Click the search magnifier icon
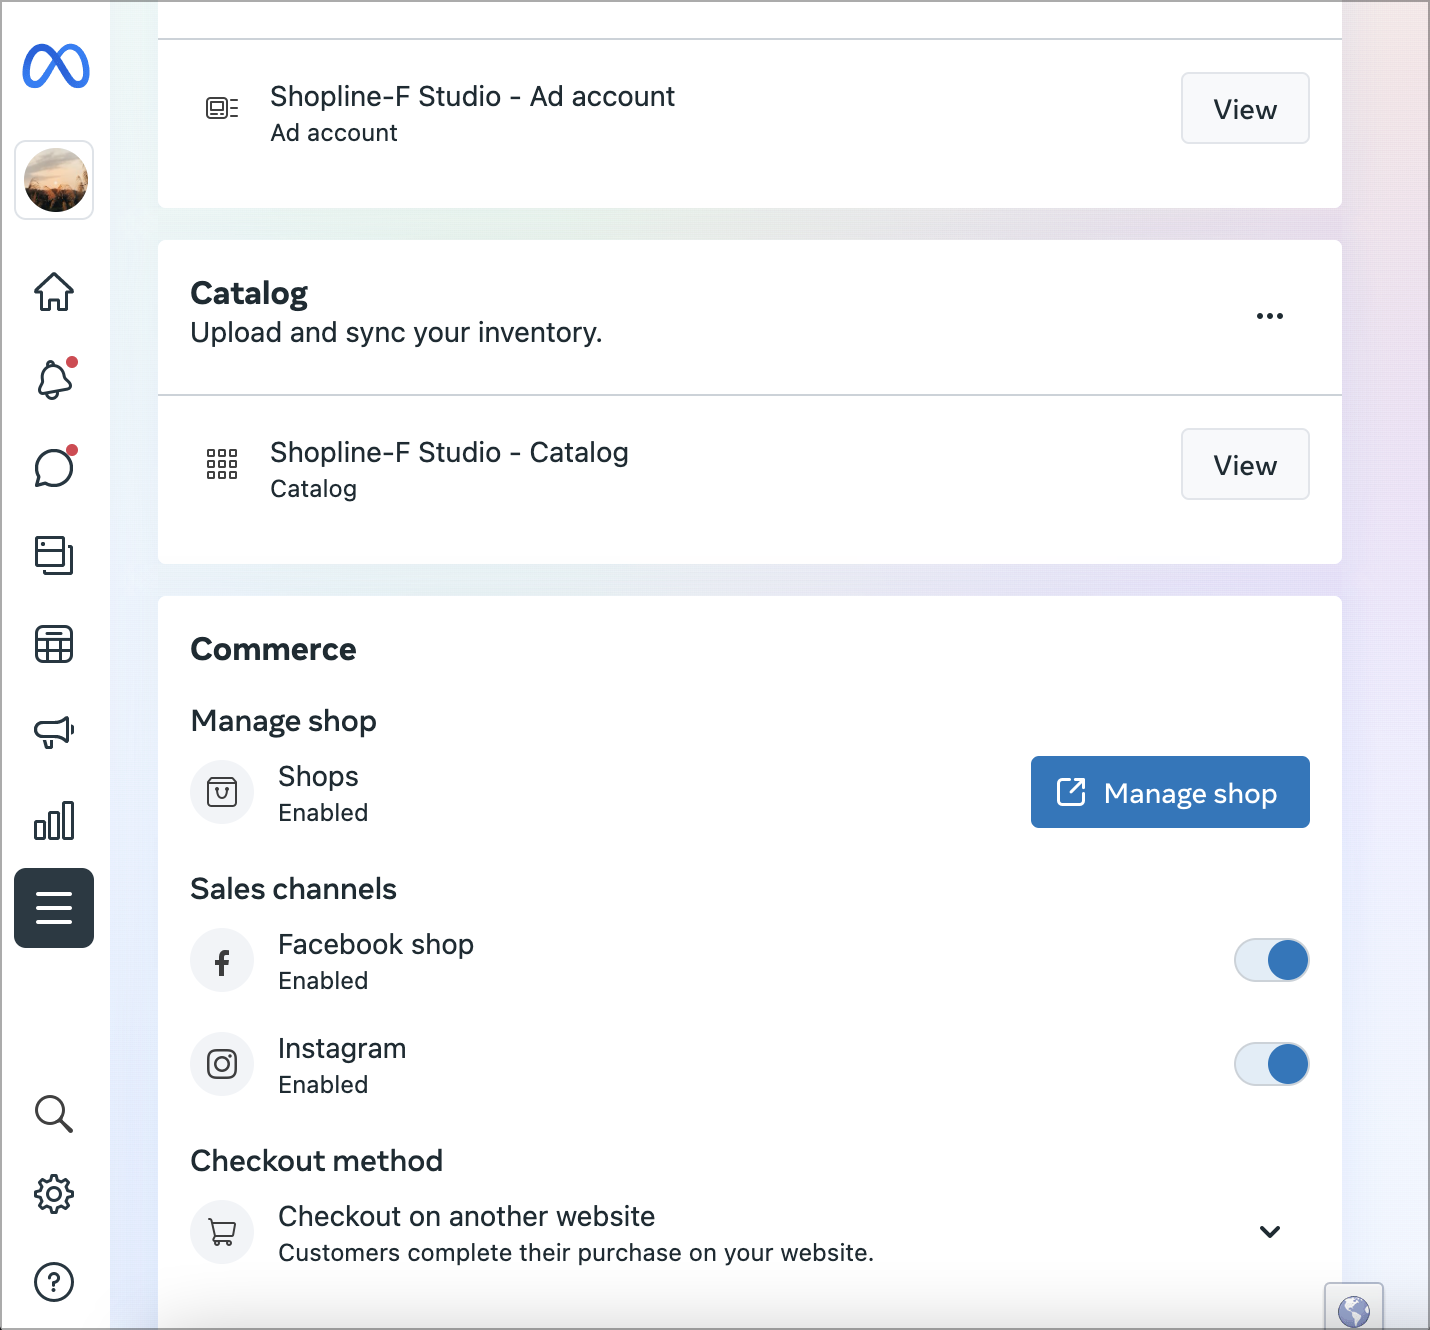 pos(54,1114)
